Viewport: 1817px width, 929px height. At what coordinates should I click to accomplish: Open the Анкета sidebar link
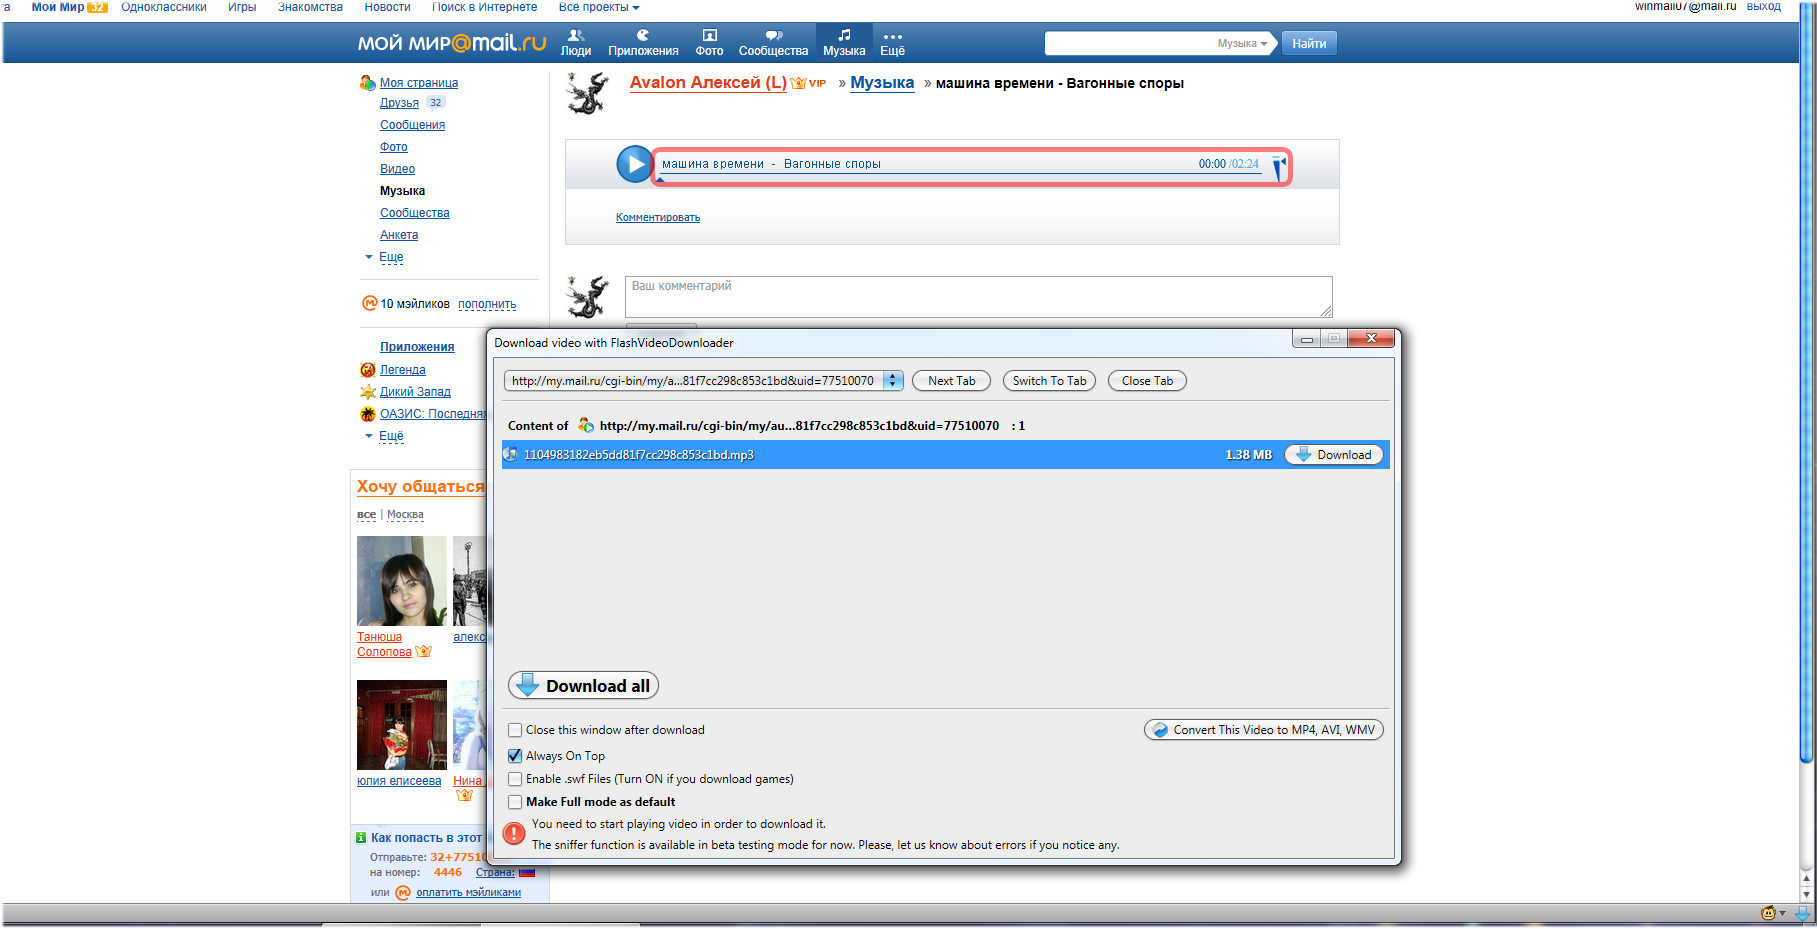coord(399,235)
